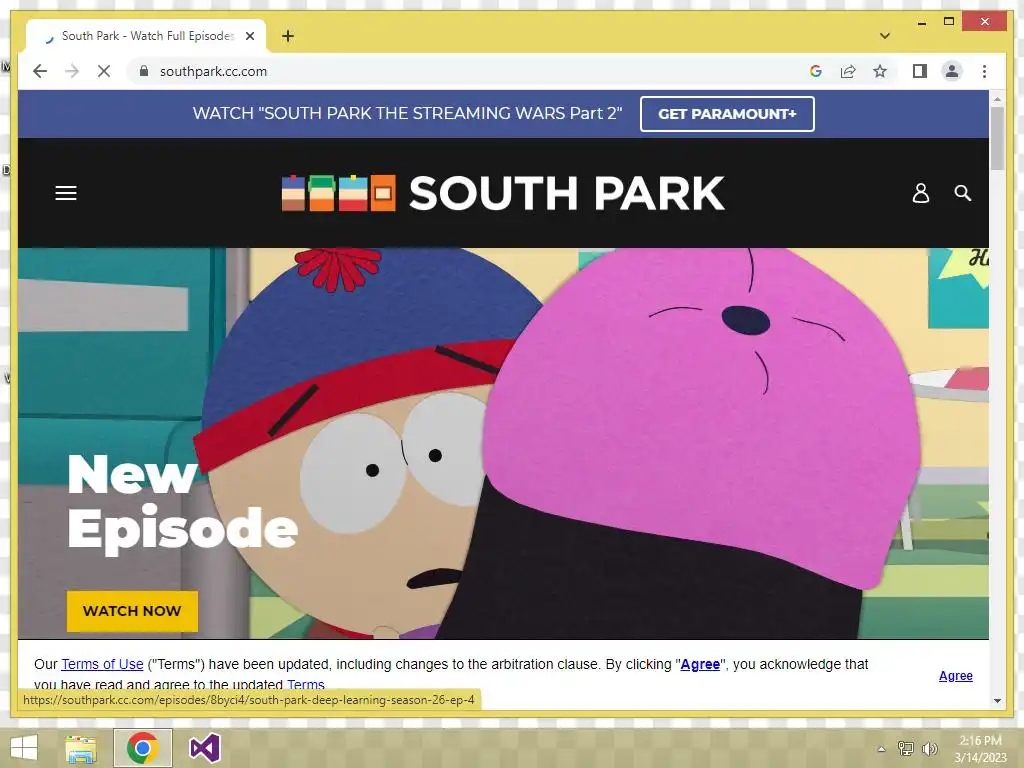Maximize the Chrome window
The width and height of the screenshot is (1024, 768).
pyautogui.click(x=949, y=22)
